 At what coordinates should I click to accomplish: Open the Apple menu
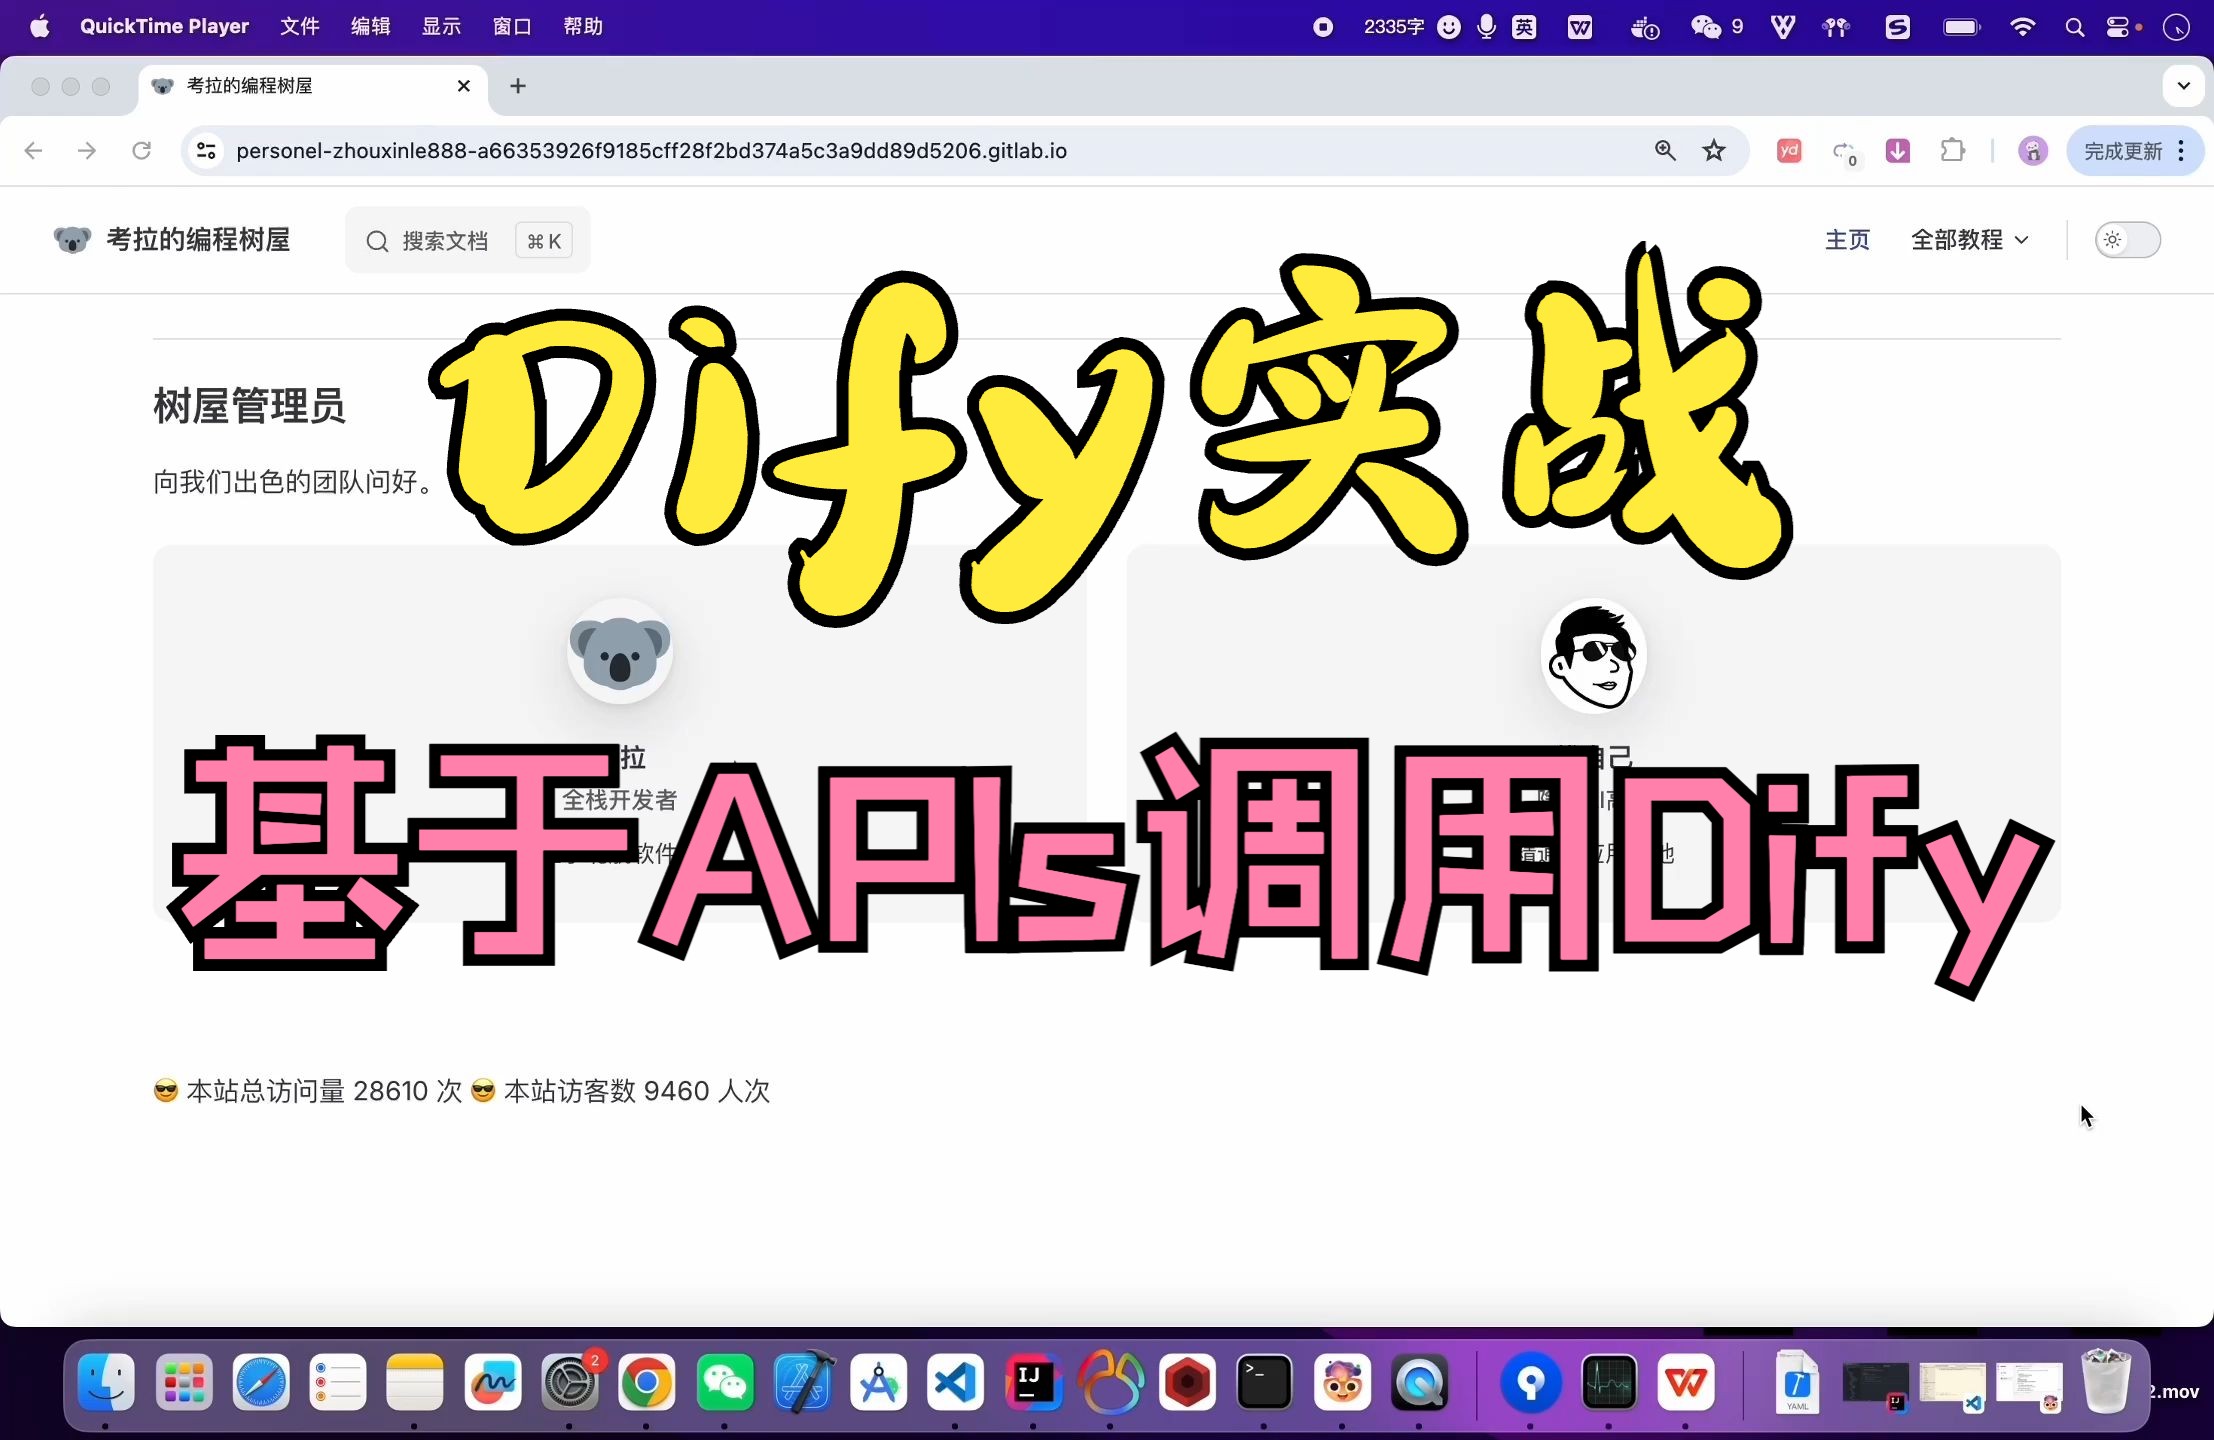40,26
